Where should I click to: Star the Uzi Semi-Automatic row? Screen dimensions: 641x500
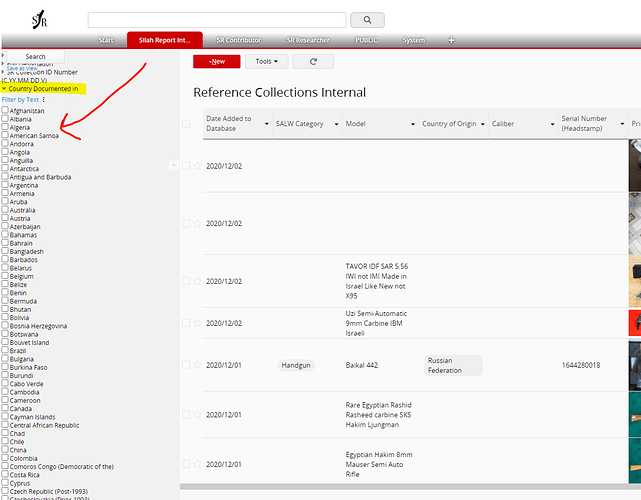click(x=197, y=323)
